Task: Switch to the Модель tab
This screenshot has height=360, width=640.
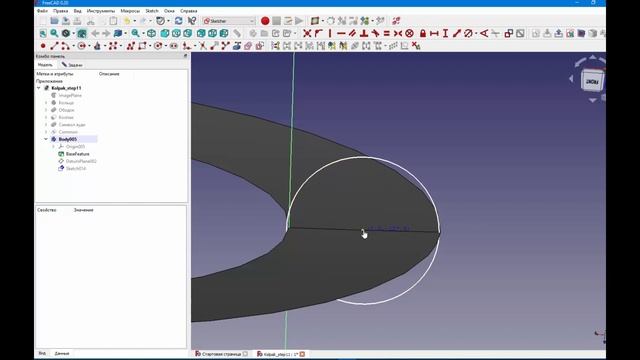Action: click(45, 65)
